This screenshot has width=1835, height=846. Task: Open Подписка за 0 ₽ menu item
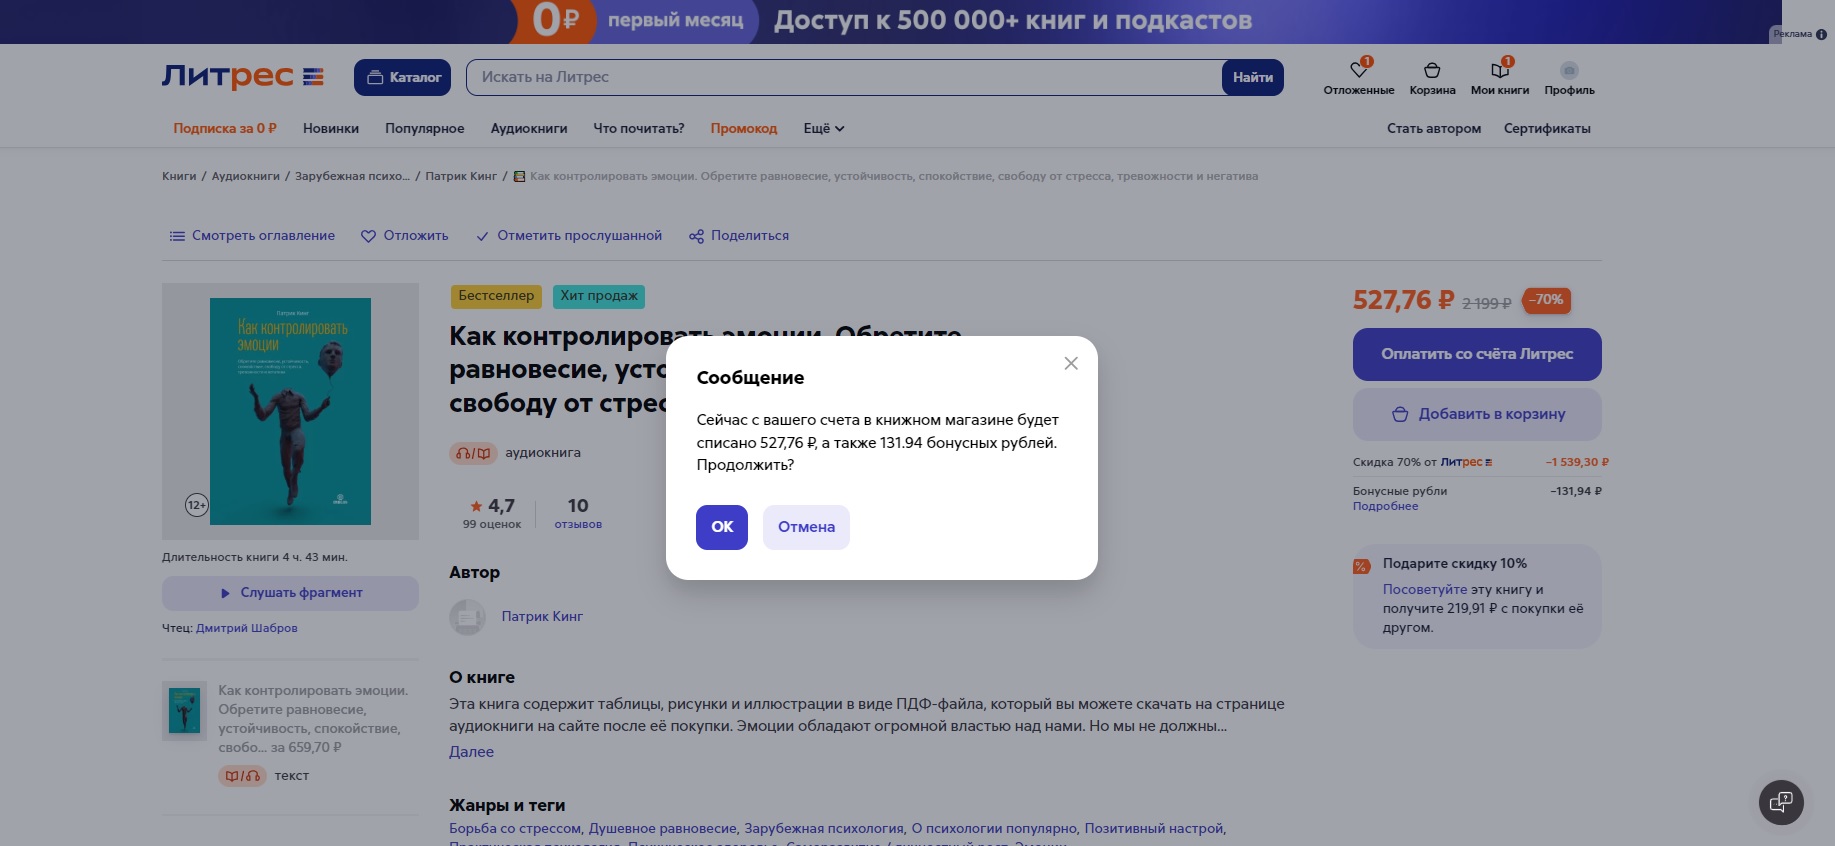225,128
